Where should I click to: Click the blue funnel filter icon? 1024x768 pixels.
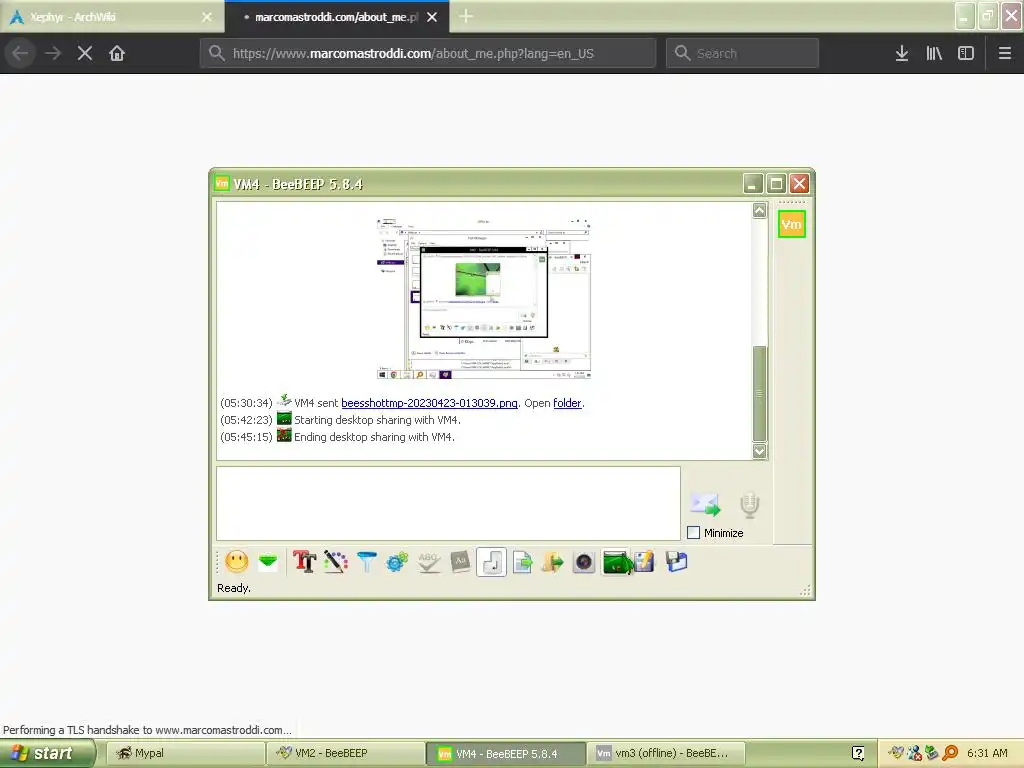[x=366, y=562]
